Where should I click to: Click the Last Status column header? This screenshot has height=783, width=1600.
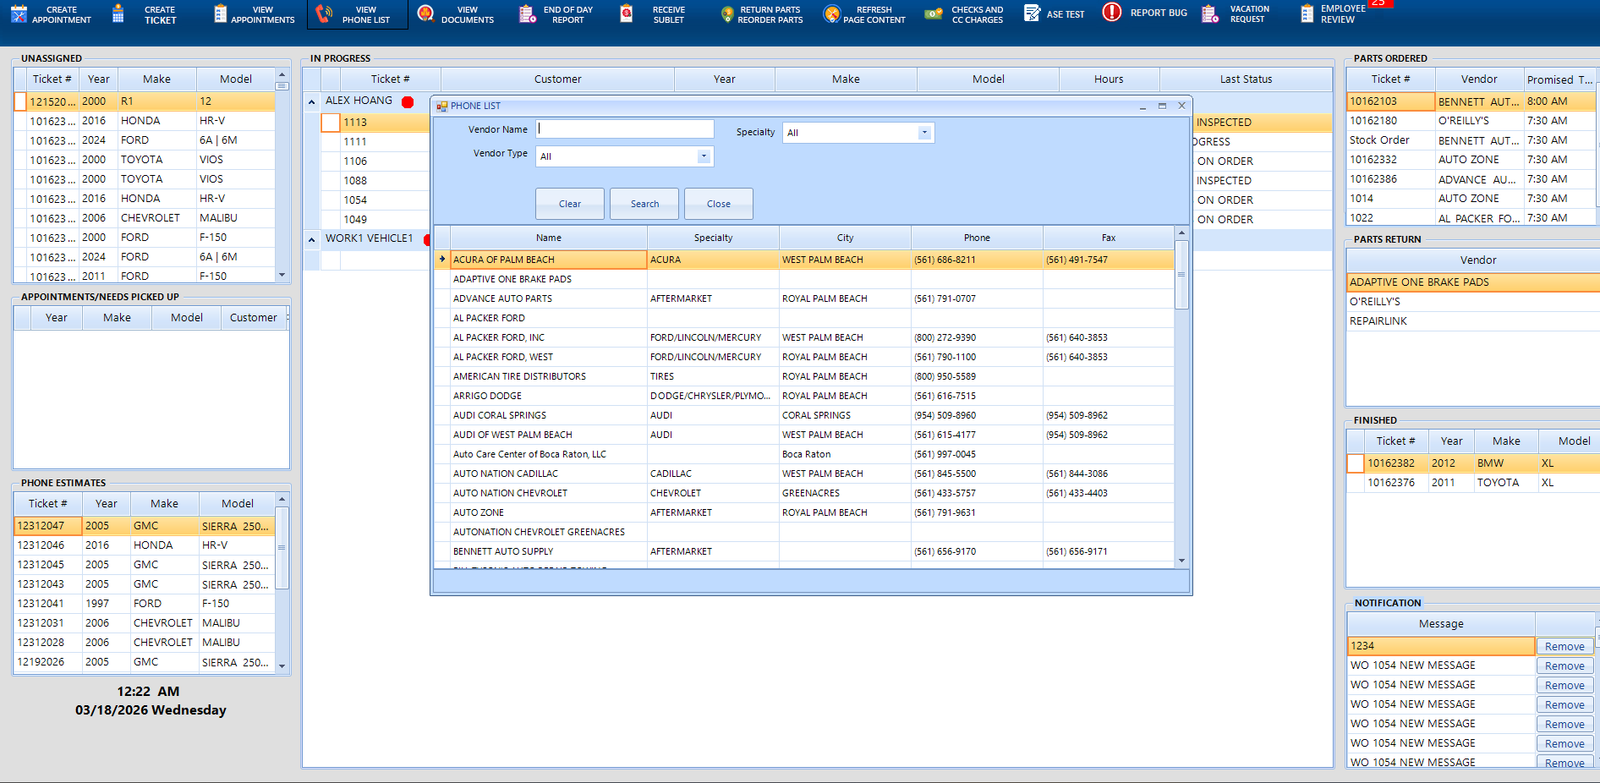point(1246,79)
